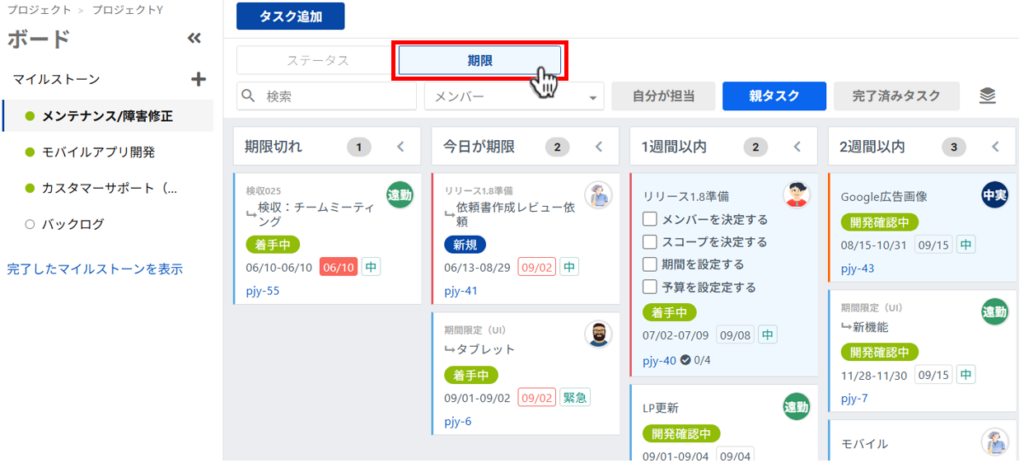The height and width of the screenshot is (463, 1024).
Task: Collapse the 期限切れ column
Action: pos(401,147)
